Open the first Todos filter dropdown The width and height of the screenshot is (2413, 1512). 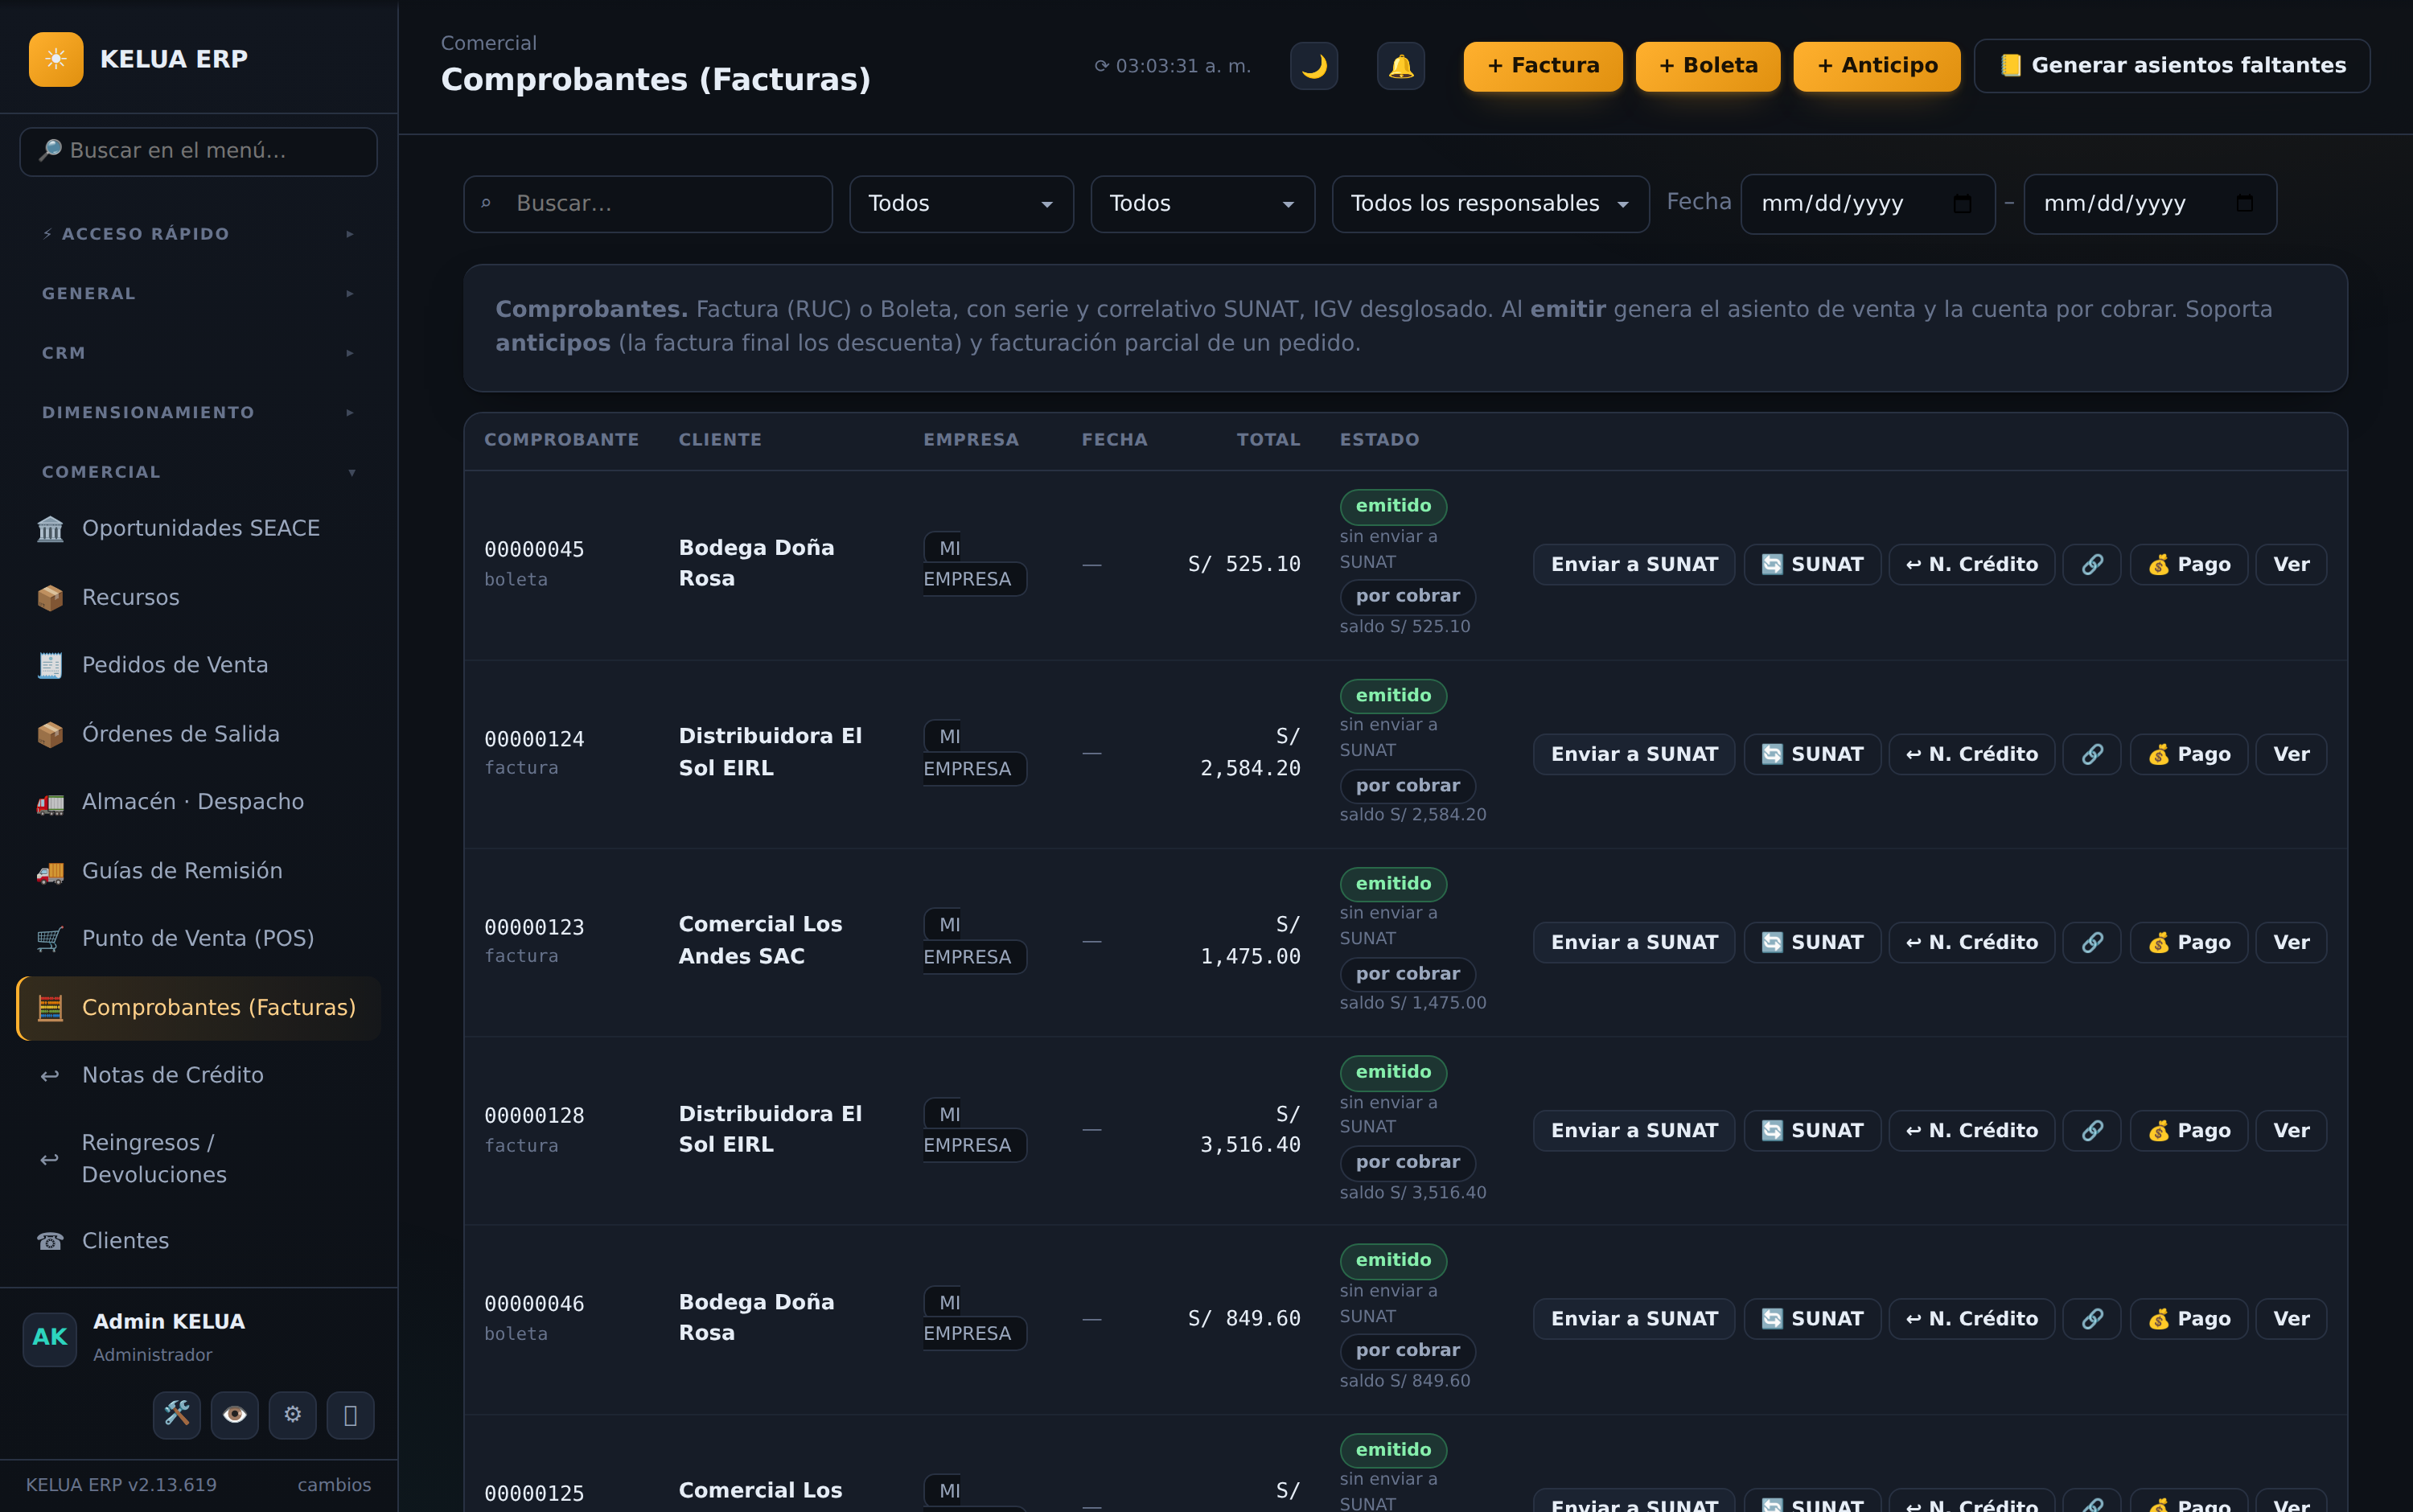[961, 204]
